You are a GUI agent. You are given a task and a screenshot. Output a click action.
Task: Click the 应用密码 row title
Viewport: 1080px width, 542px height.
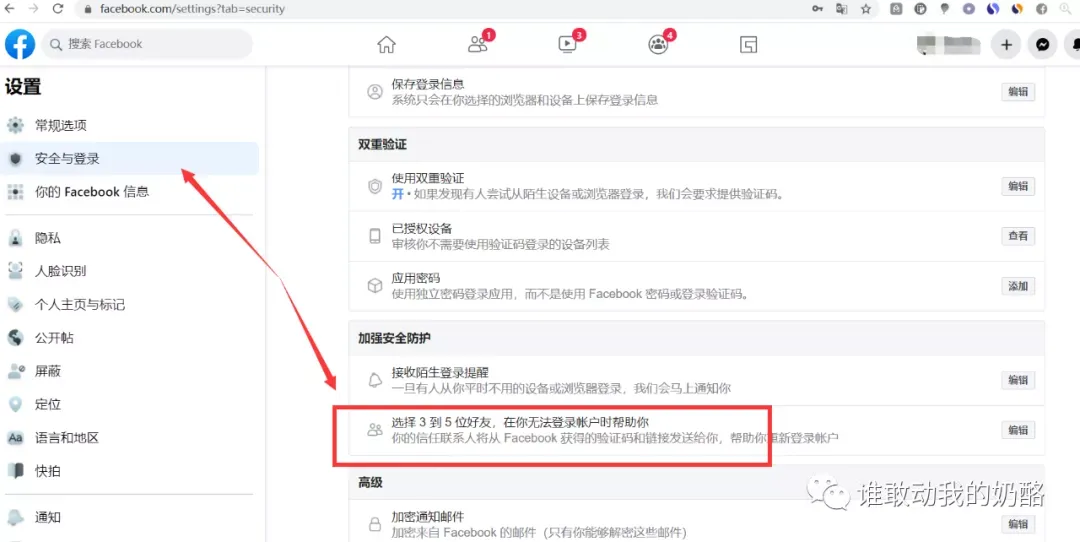415,278
